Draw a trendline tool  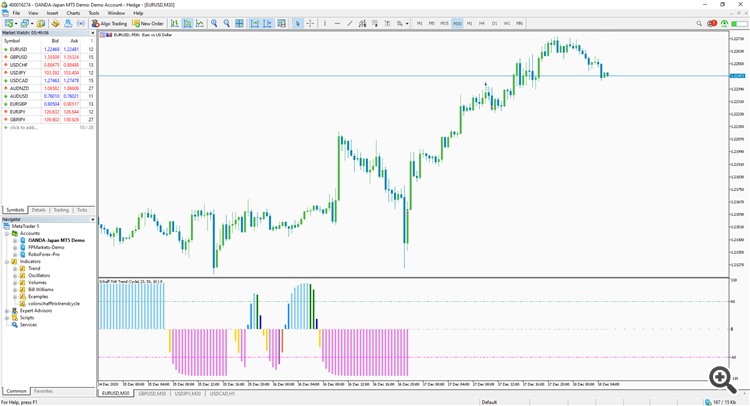pos(350,23)
